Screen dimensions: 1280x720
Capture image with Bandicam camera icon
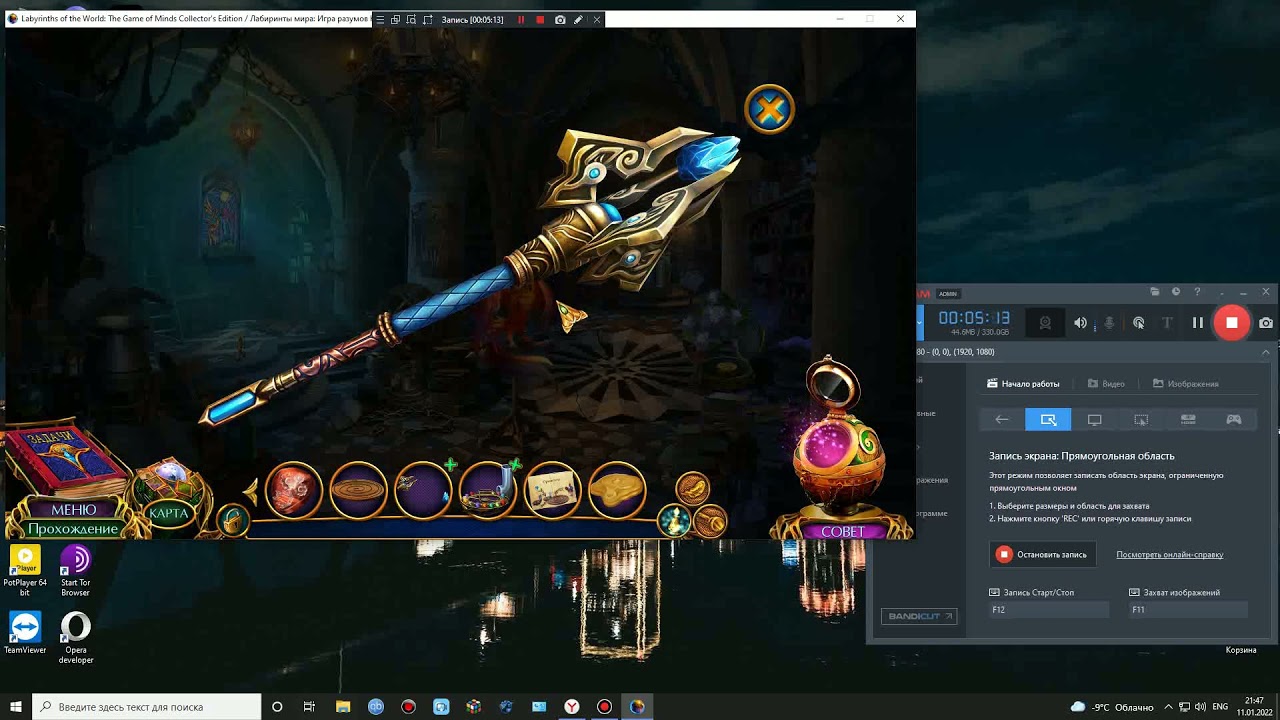point(1266,323)
